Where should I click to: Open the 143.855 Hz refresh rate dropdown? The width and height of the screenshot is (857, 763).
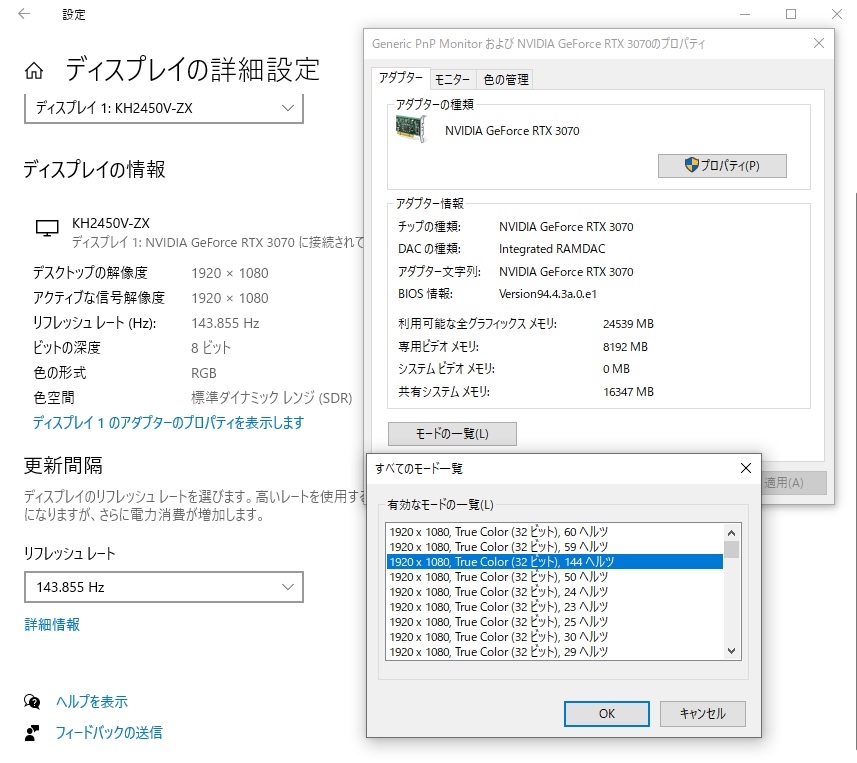164,587
